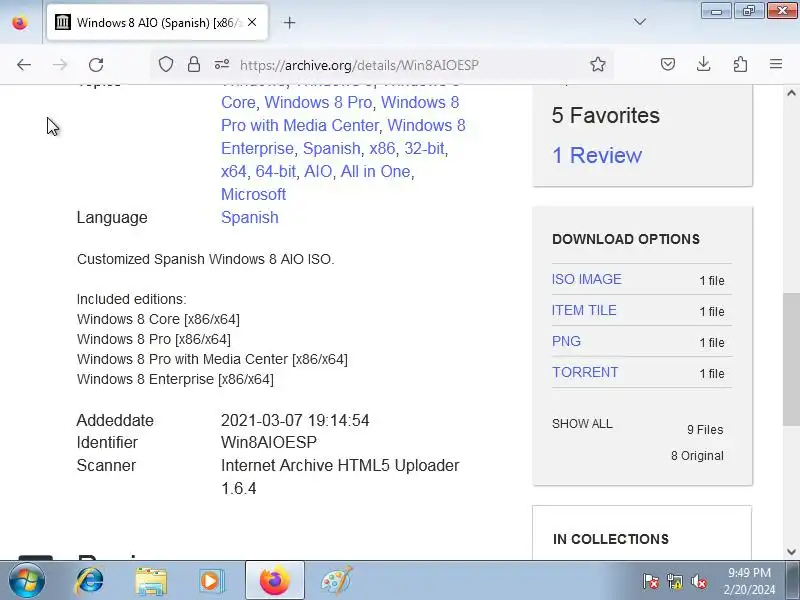This screenshot has width=800, height=600.
Task: Open the Windows Start menu
Action: pyautogui.click(x=26, y=581)
